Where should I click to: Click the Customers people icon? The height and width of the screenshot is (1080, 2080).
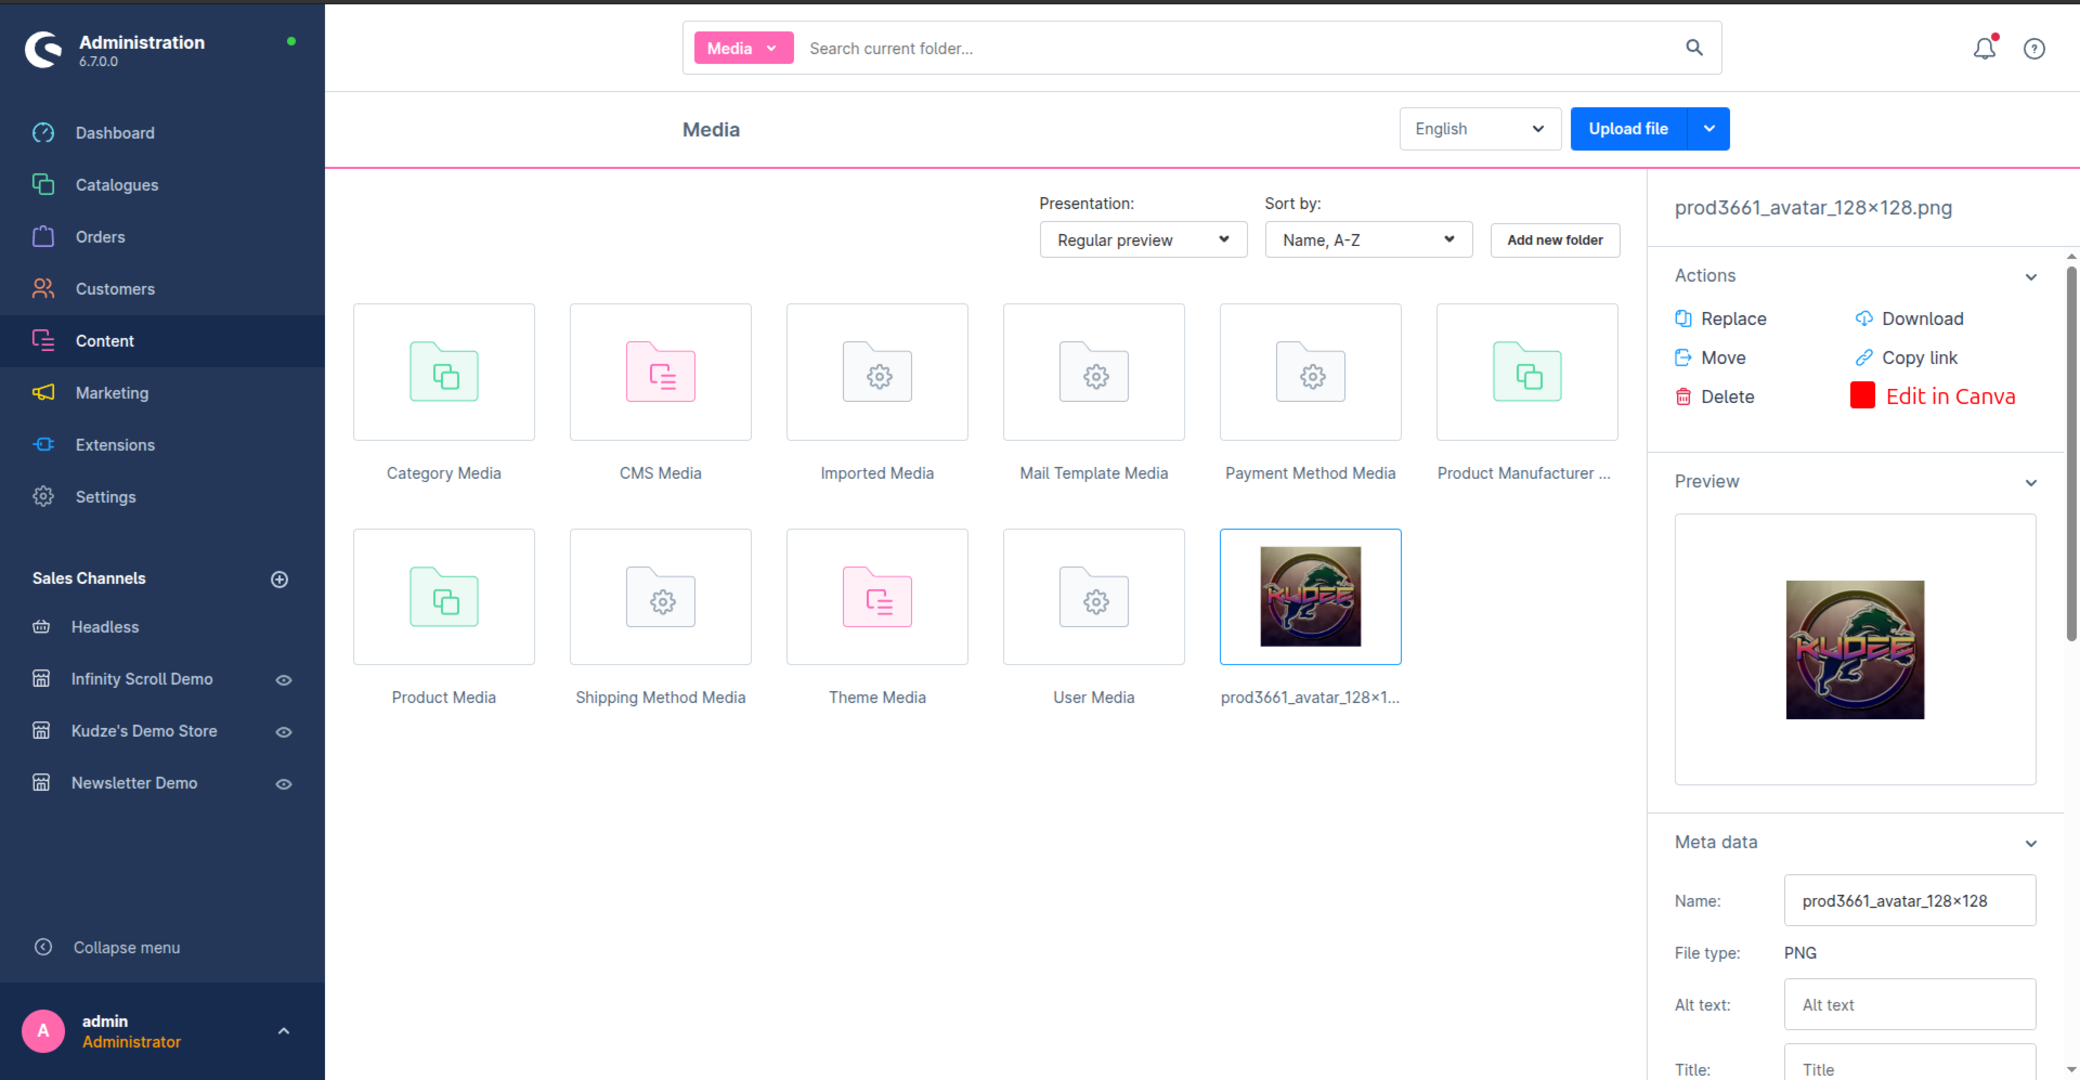(x=43, y=289)
